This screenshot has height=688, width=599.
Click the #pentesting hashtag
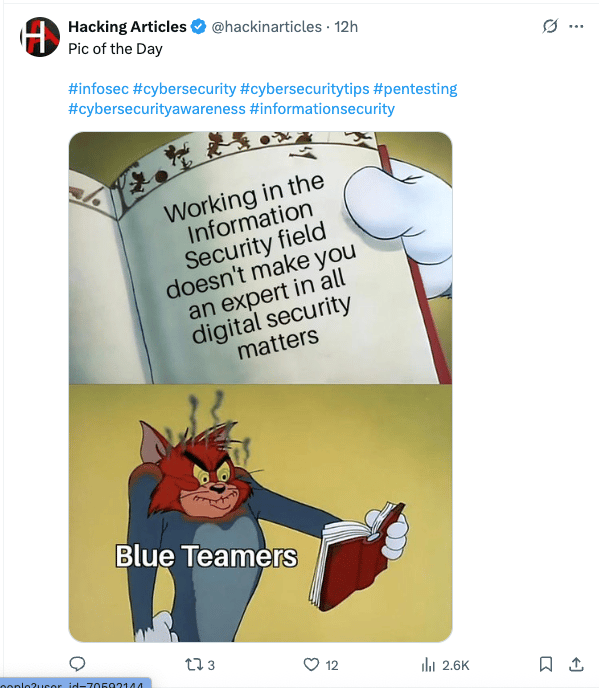pos(415,89)
